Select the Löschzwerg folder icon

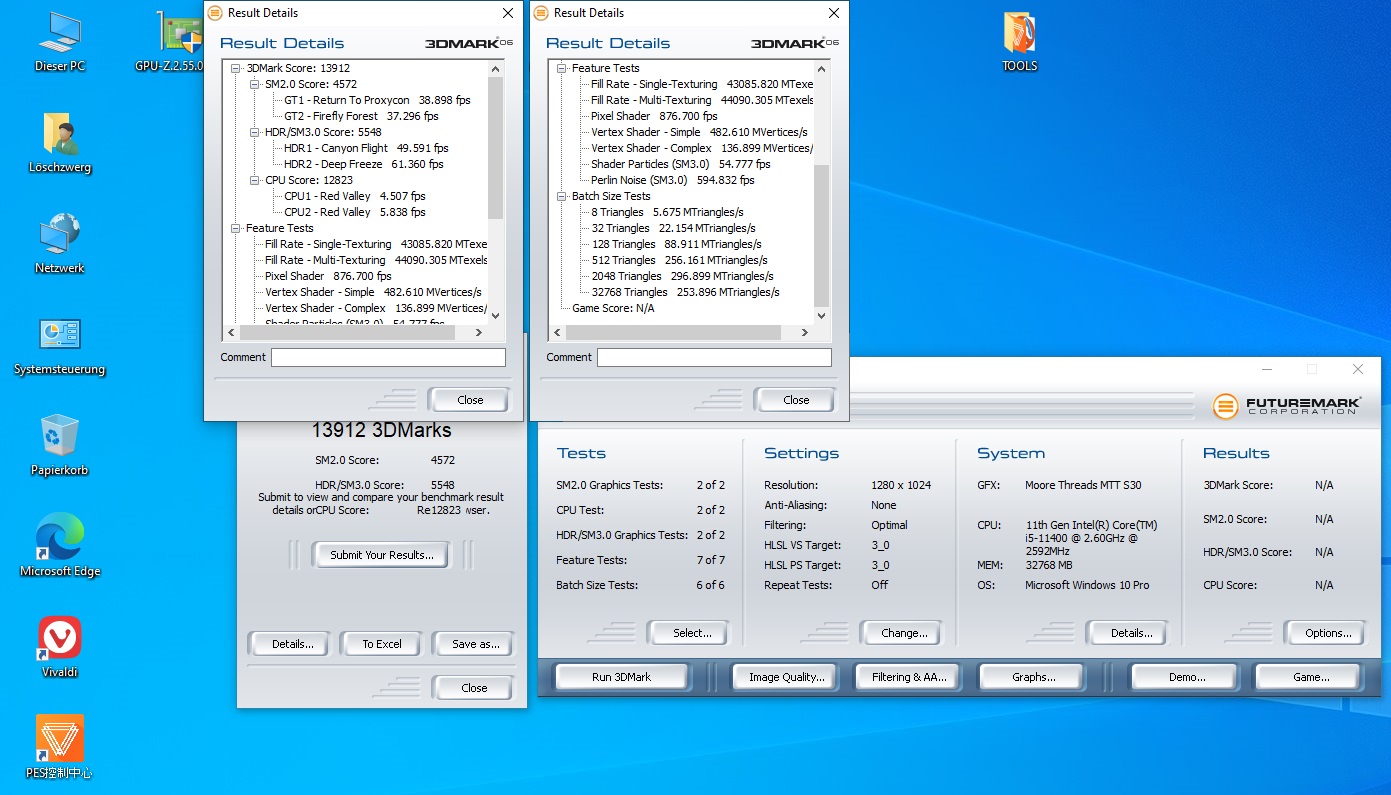(60, 143)
